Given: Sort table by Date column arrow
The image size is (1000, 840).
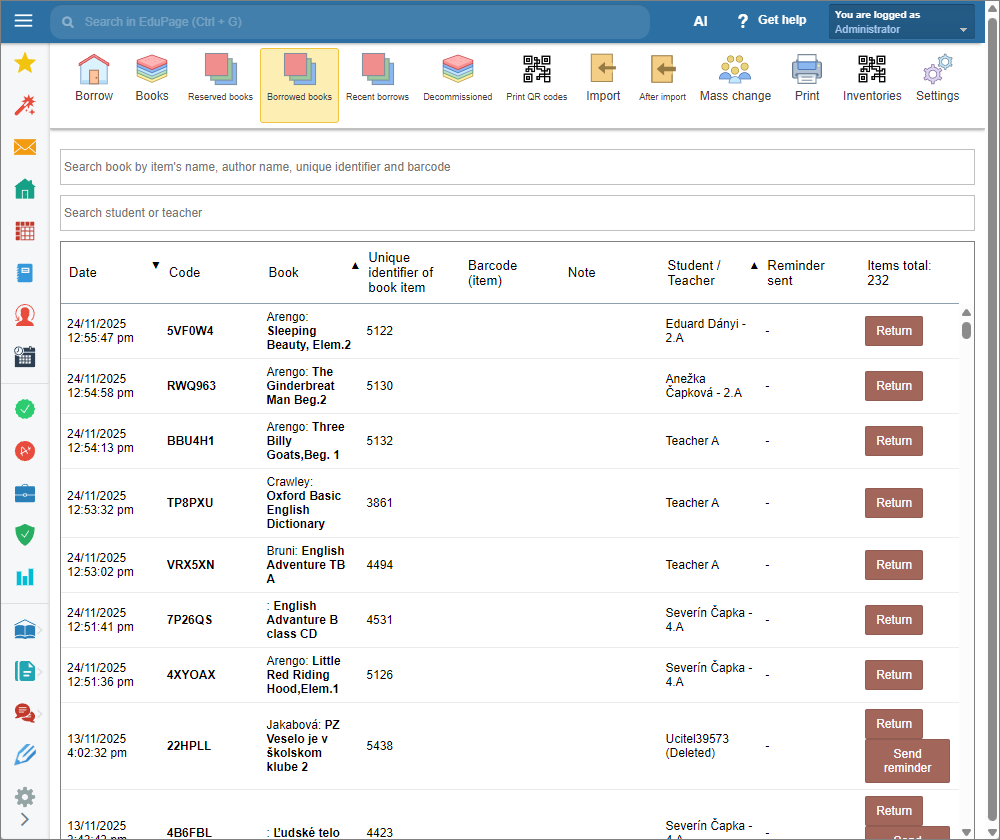Looking at the screenshot, I should 155,265.
